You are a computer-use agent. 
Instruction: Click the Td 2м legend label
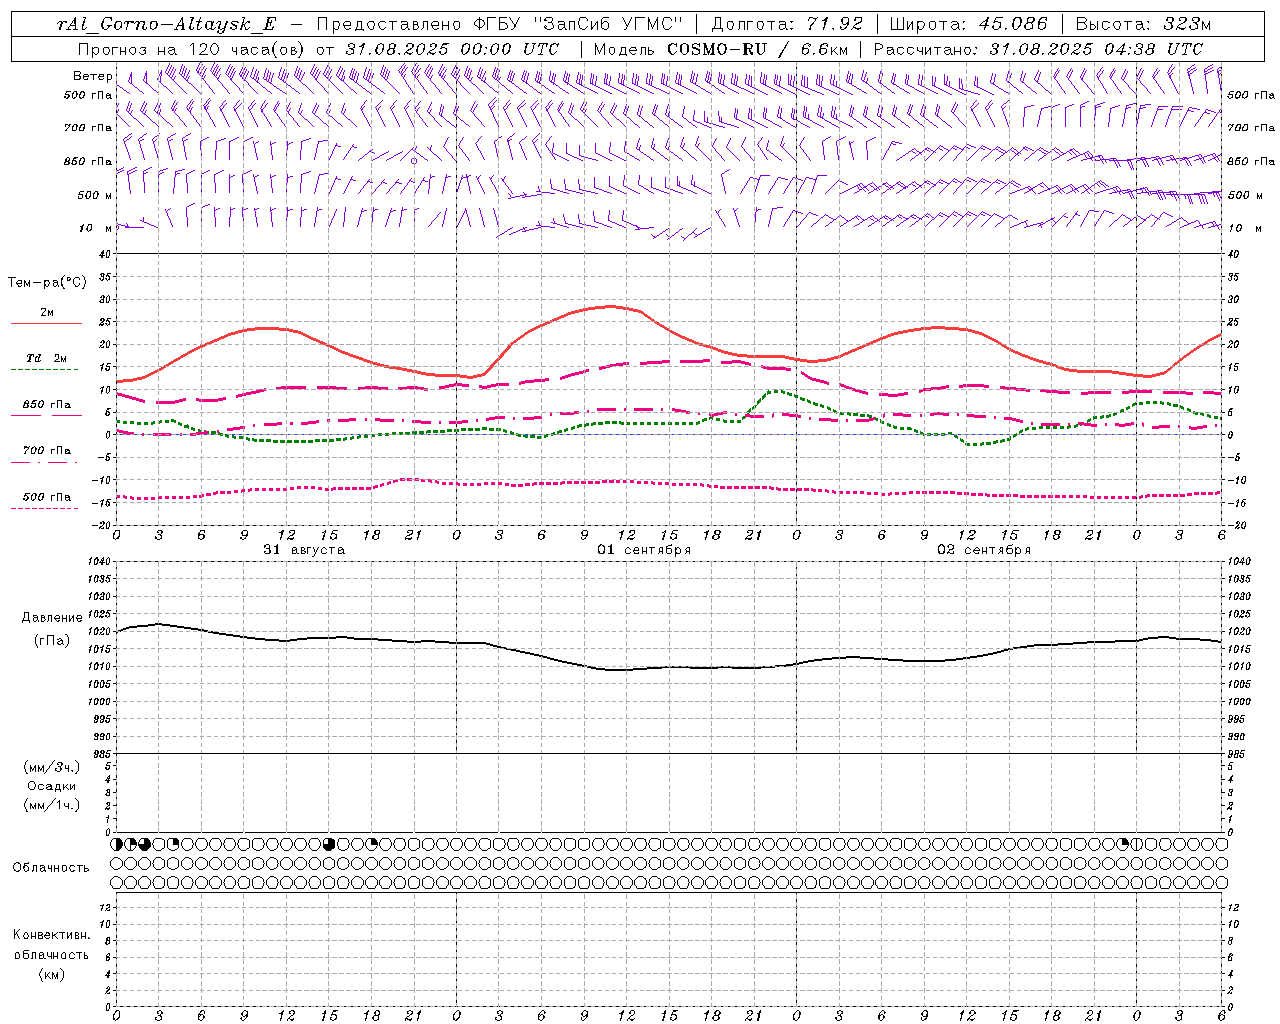click(47, 358)
